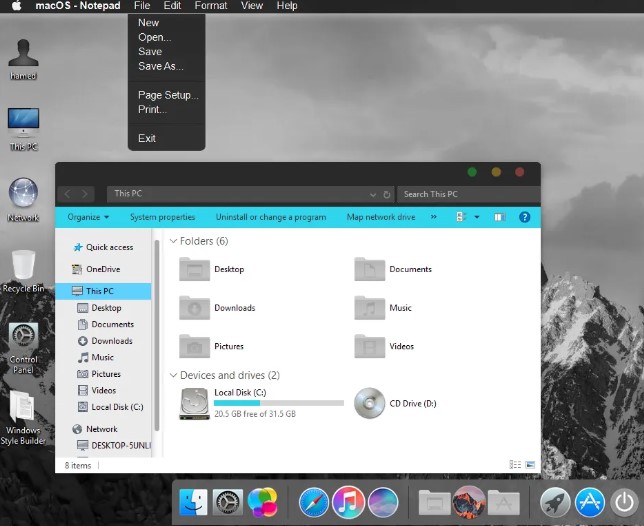This screenshot has width=644, height=526.
Task: Launch Game Center bubbles icon in dock
Action: pyautogui.click(x=263, y=502)
